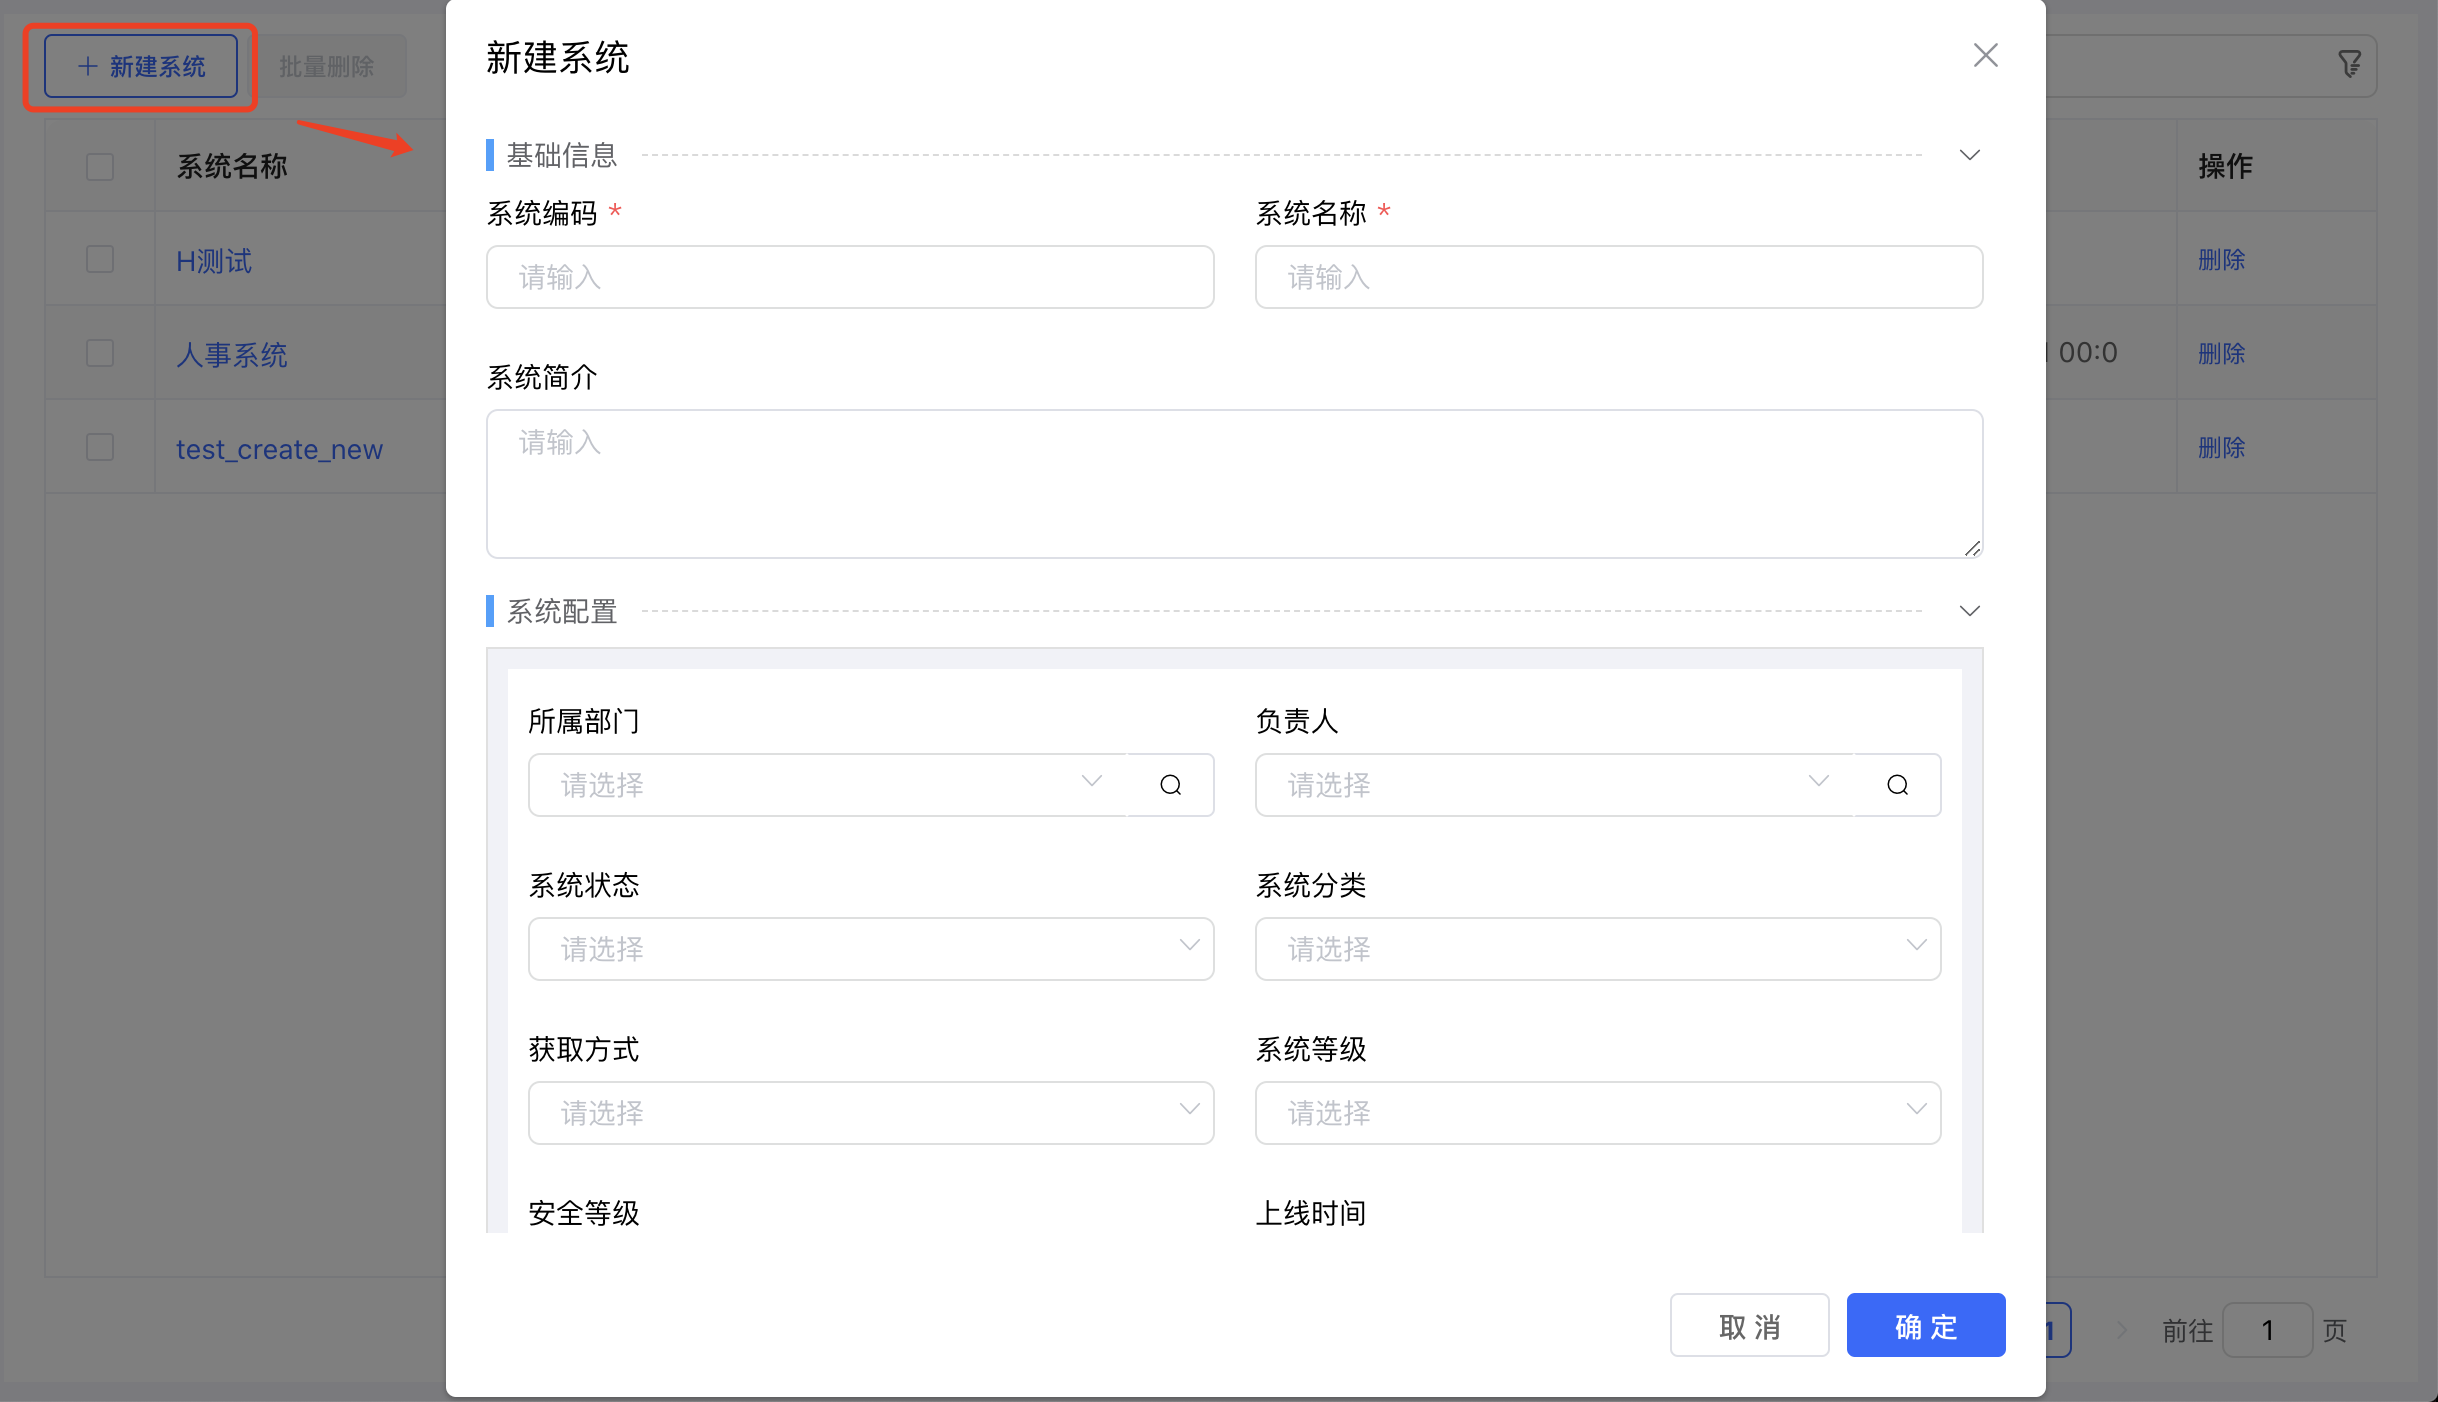Viewport: 2438px width, 1402px height.
Task: Open the 系统等级 dropdown
Action: [x=1595, y=1113]
